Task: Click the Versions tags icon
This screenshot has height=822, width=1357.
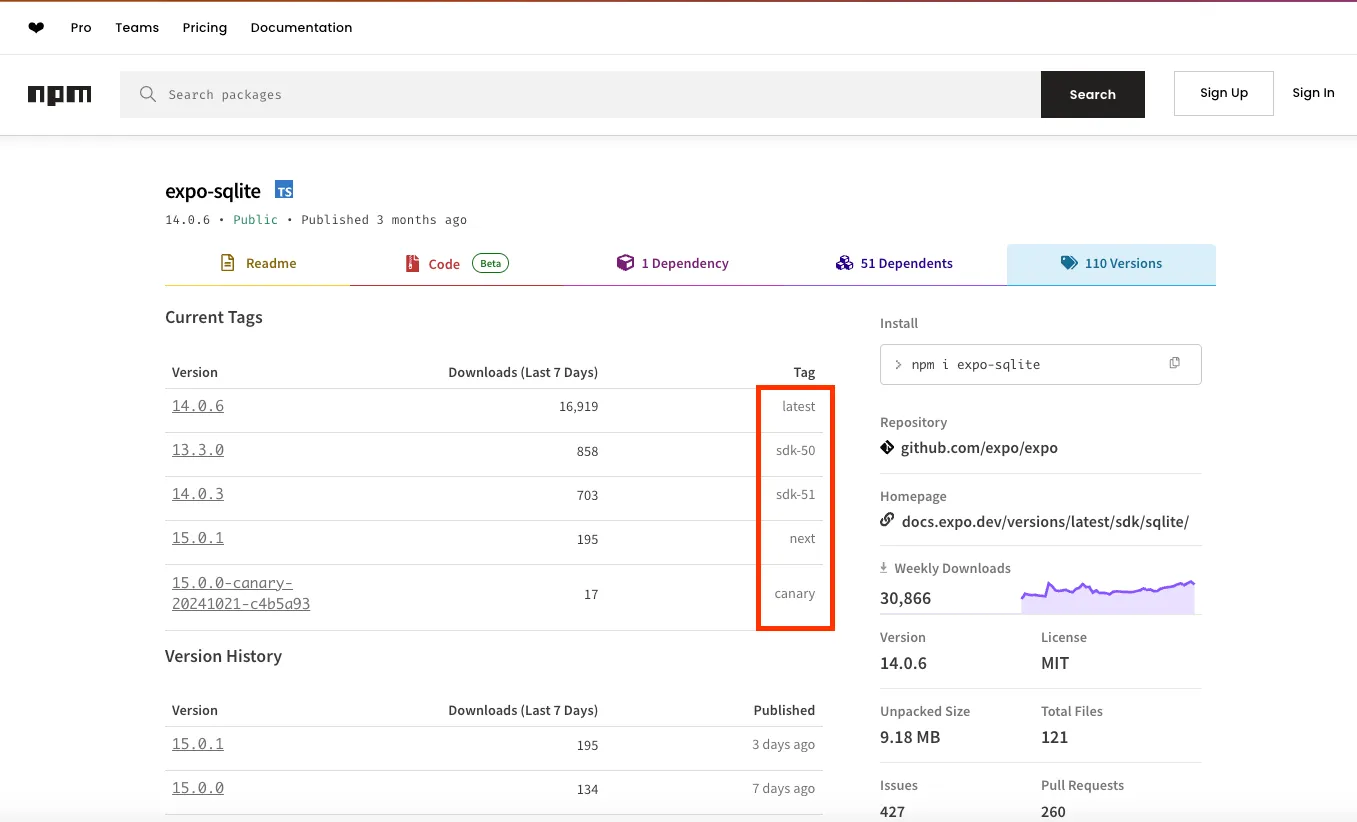Action: click(x=1069, y=263)
